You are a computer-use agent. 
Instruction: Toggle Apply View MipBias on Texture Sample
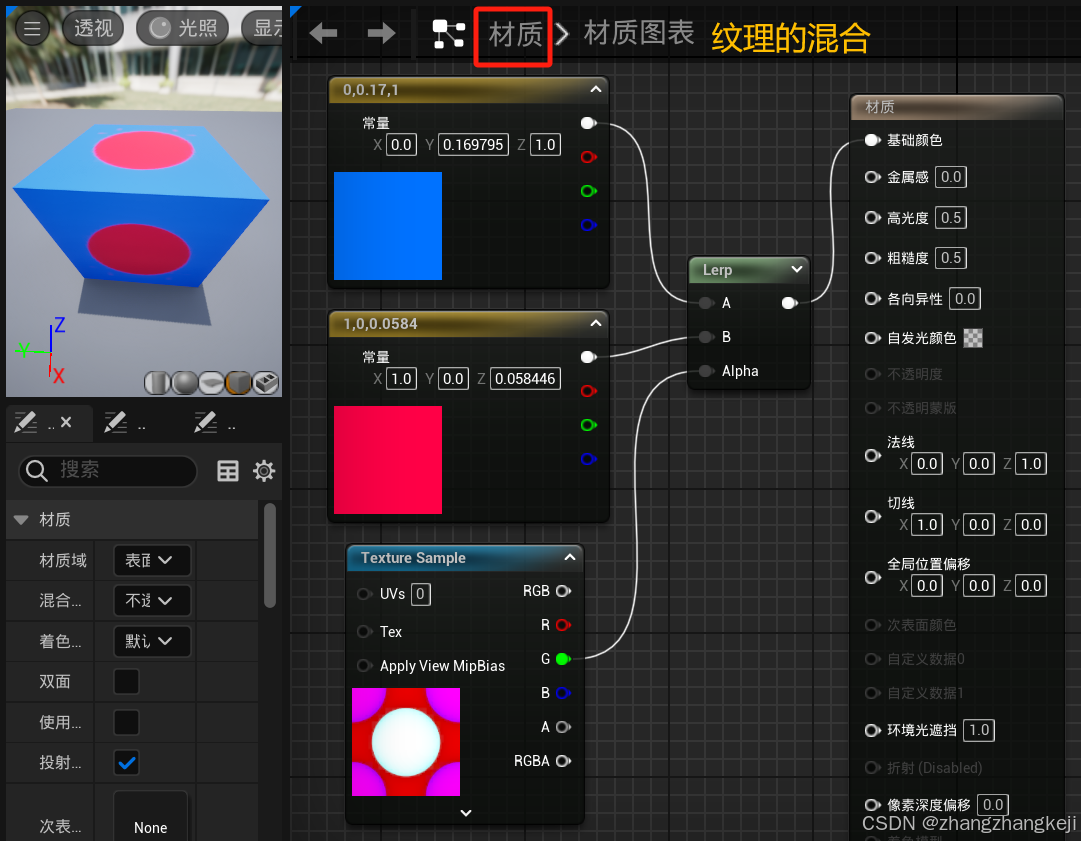365,666
